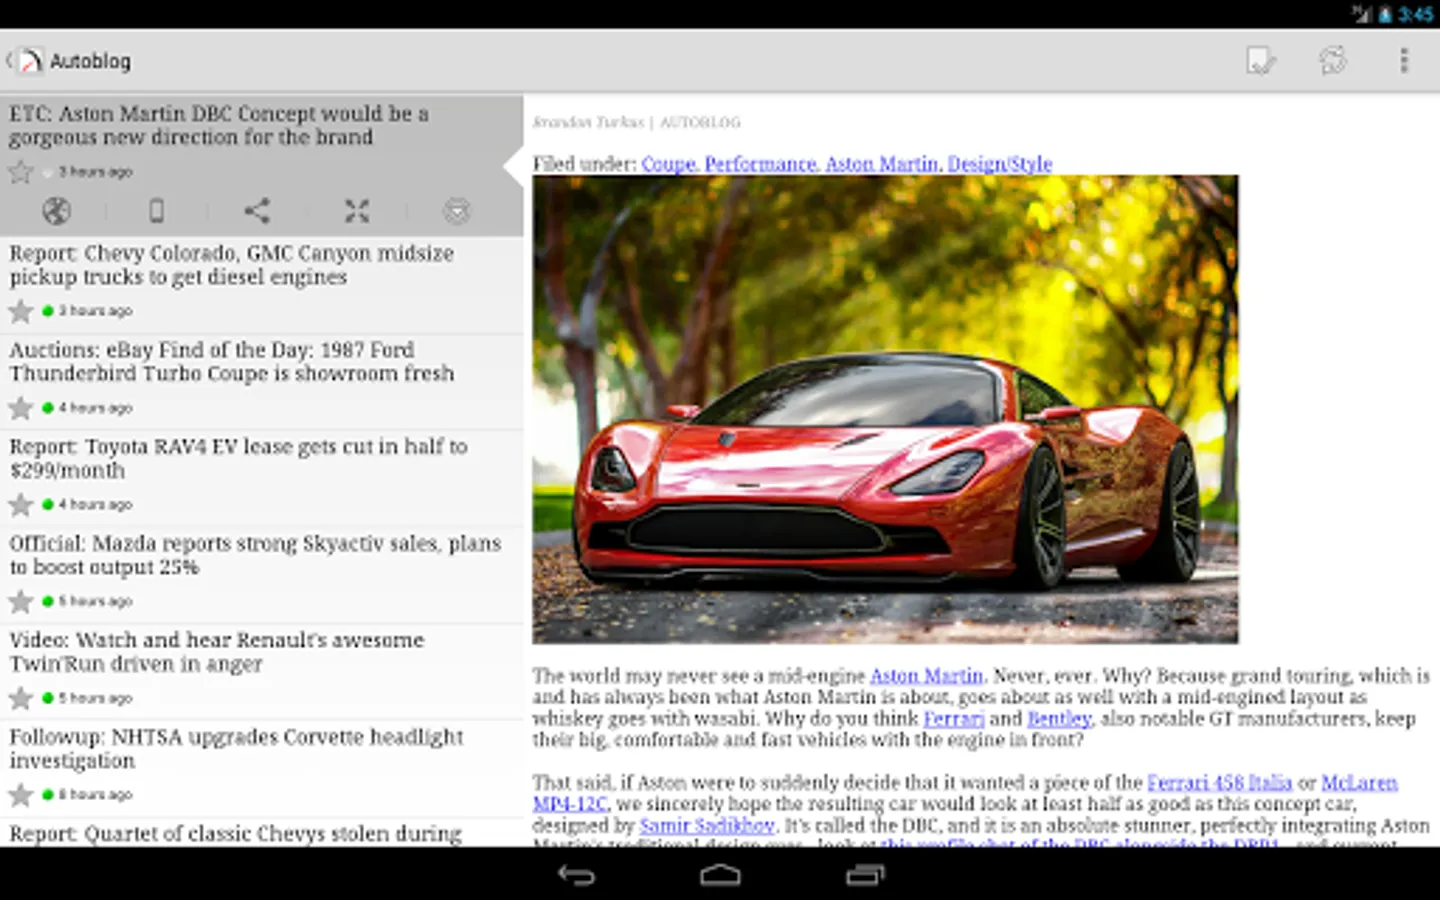1440x900 pixels.
Task: Follow the Aston Martin filed-under link
Action: click(x=882, y=164)
